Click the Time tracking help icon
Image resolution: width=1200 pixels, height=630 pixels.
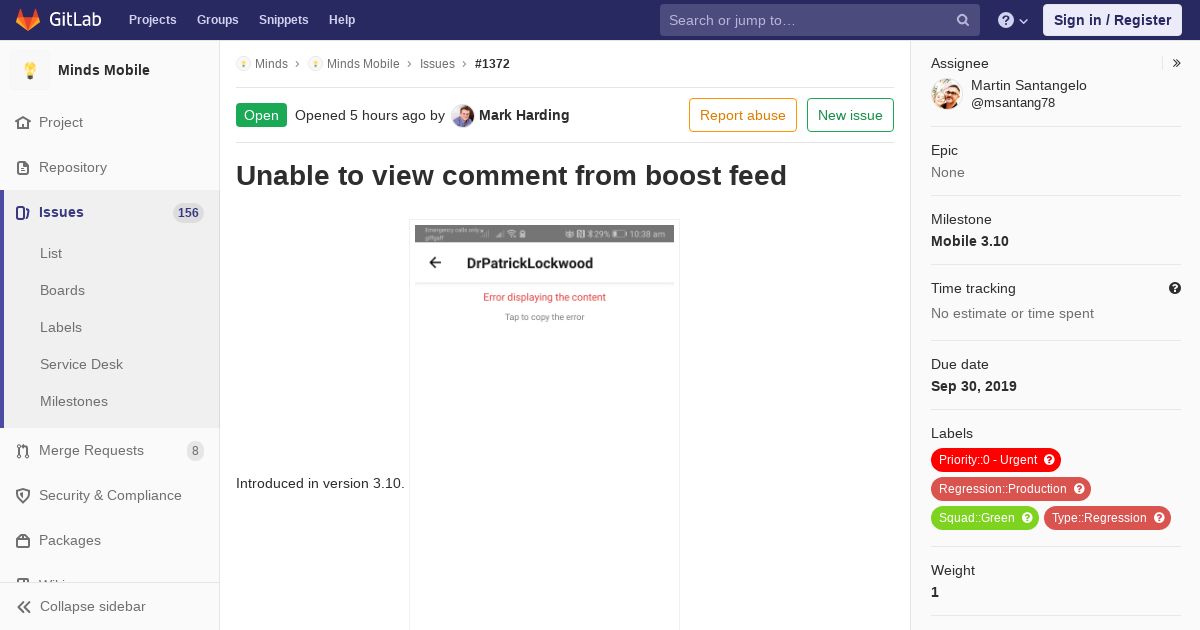click(x=1175, y=288)
